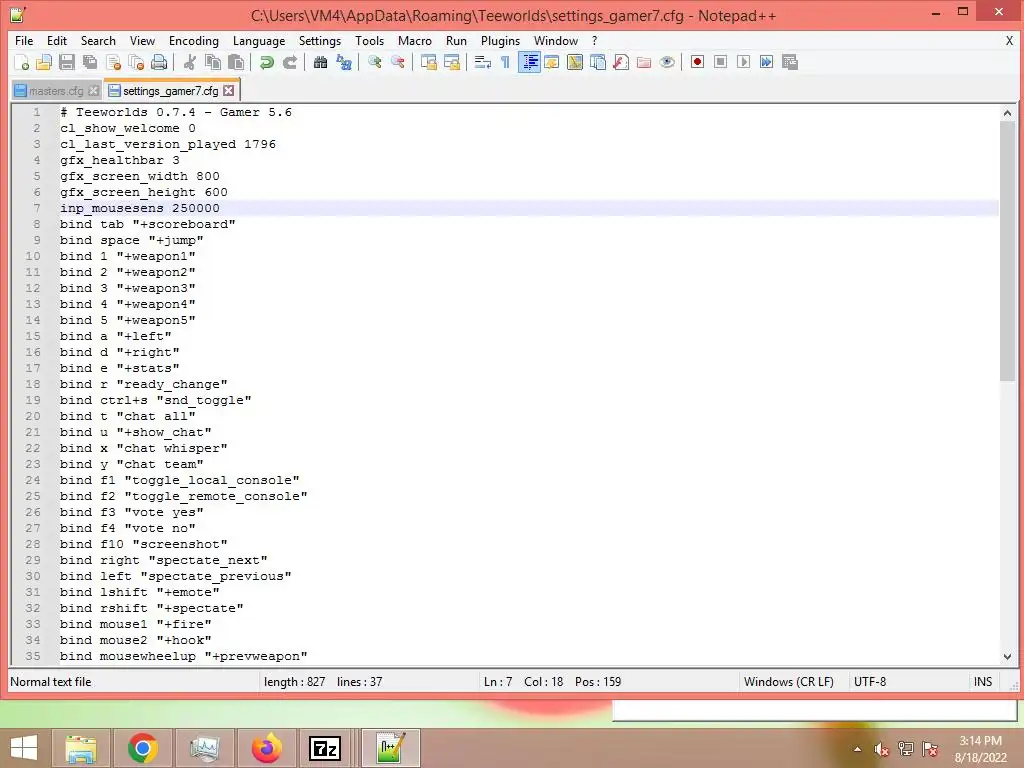Print the document using printer icon
1024x768 pixels.
pos(159,62)
